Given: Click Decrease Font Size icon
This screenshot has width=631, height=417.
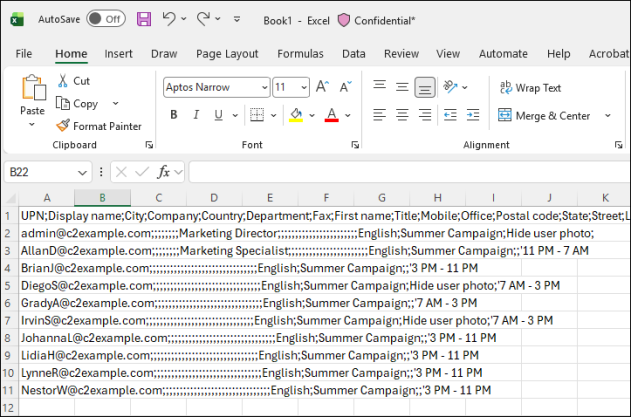Looking at the screenshot, I should [345, 87].
